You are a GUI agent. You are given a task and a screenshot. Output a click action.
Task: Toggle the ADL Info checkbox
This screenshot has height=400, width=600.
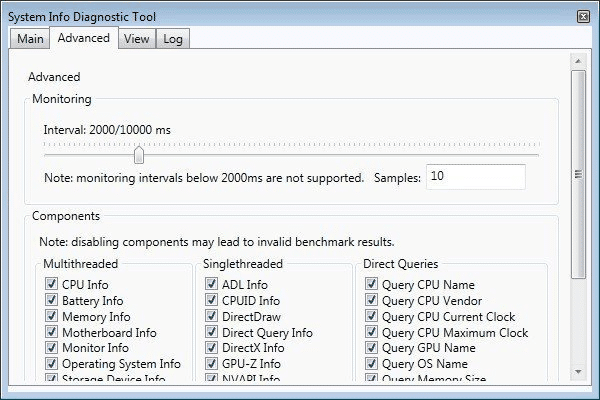(211, 285)
